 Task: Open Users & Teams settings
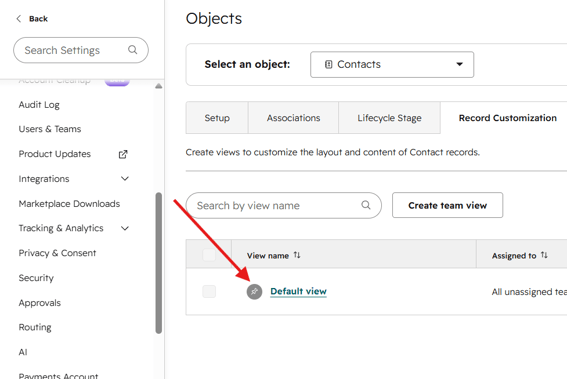tap(50, 129)
